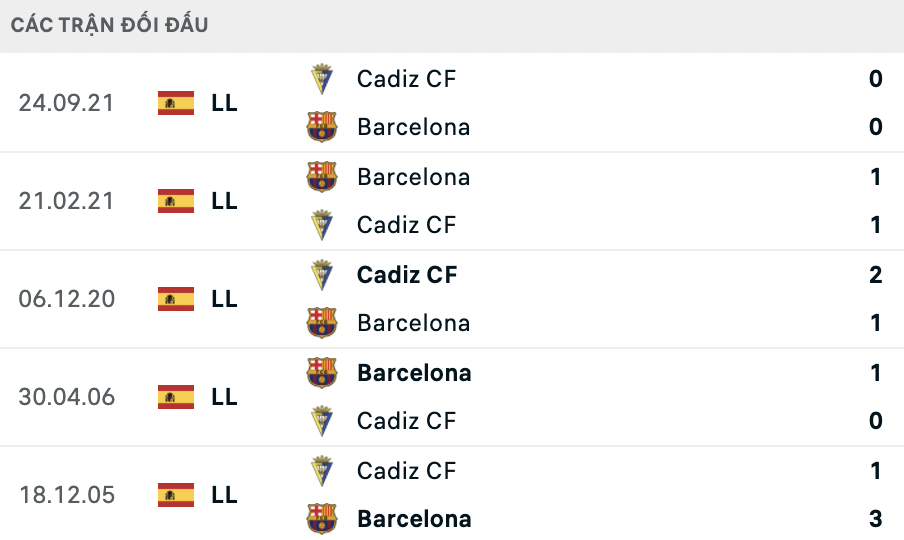Viewport: 904px width, 540px height.
Task: Click the Barcelona crest in 30.04.06 match
Action: [322, 373]
